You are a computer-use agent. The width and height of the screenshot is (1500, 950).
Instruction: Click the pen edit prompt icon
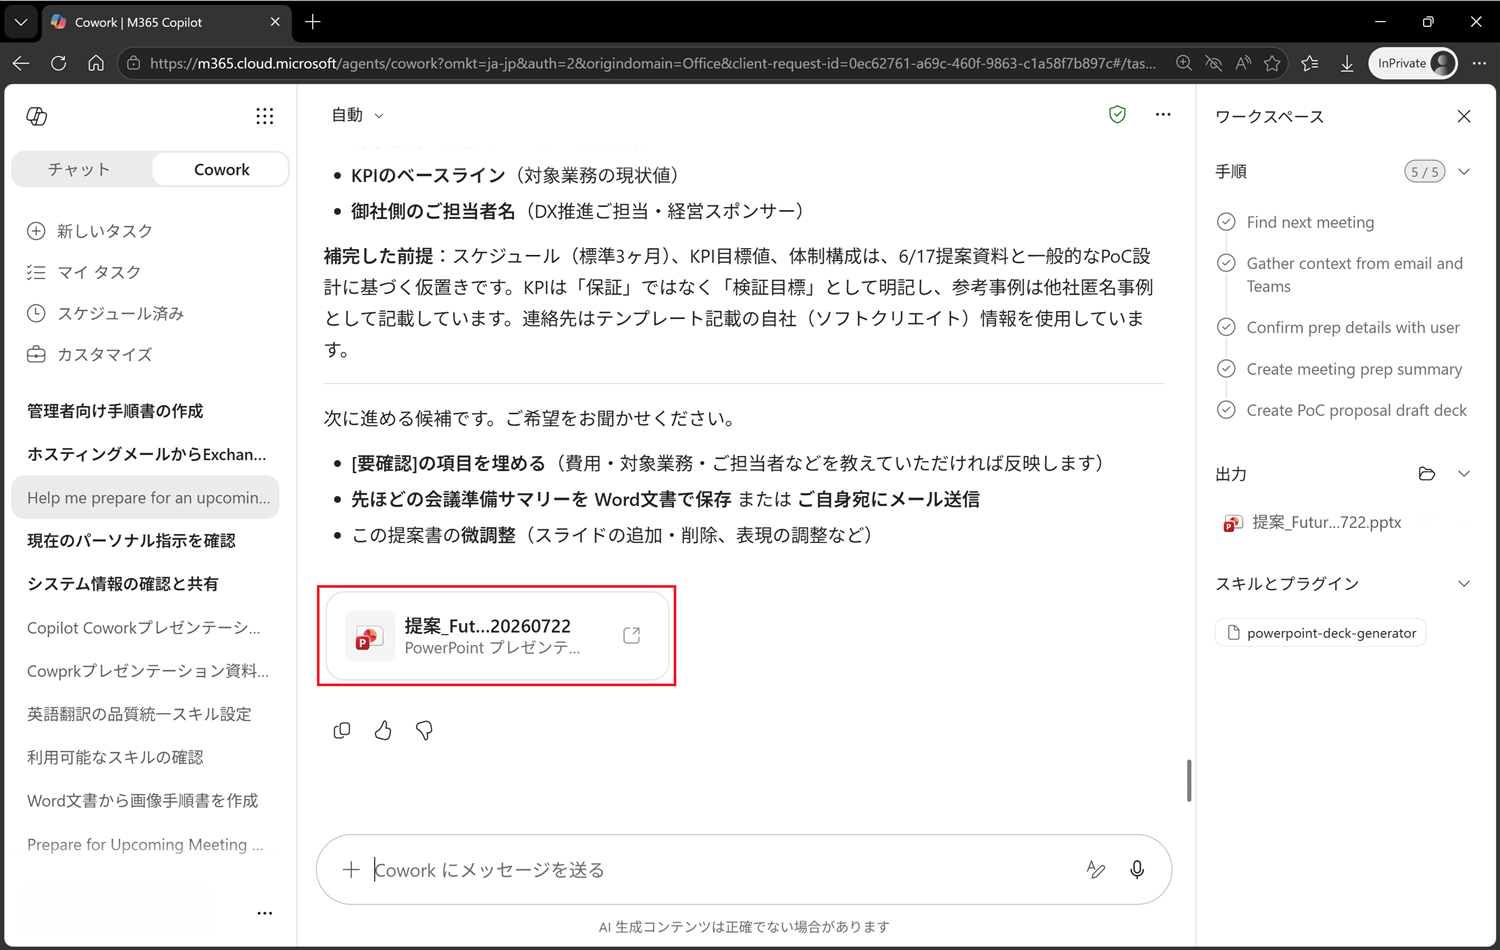click(x=1096, y=870)
